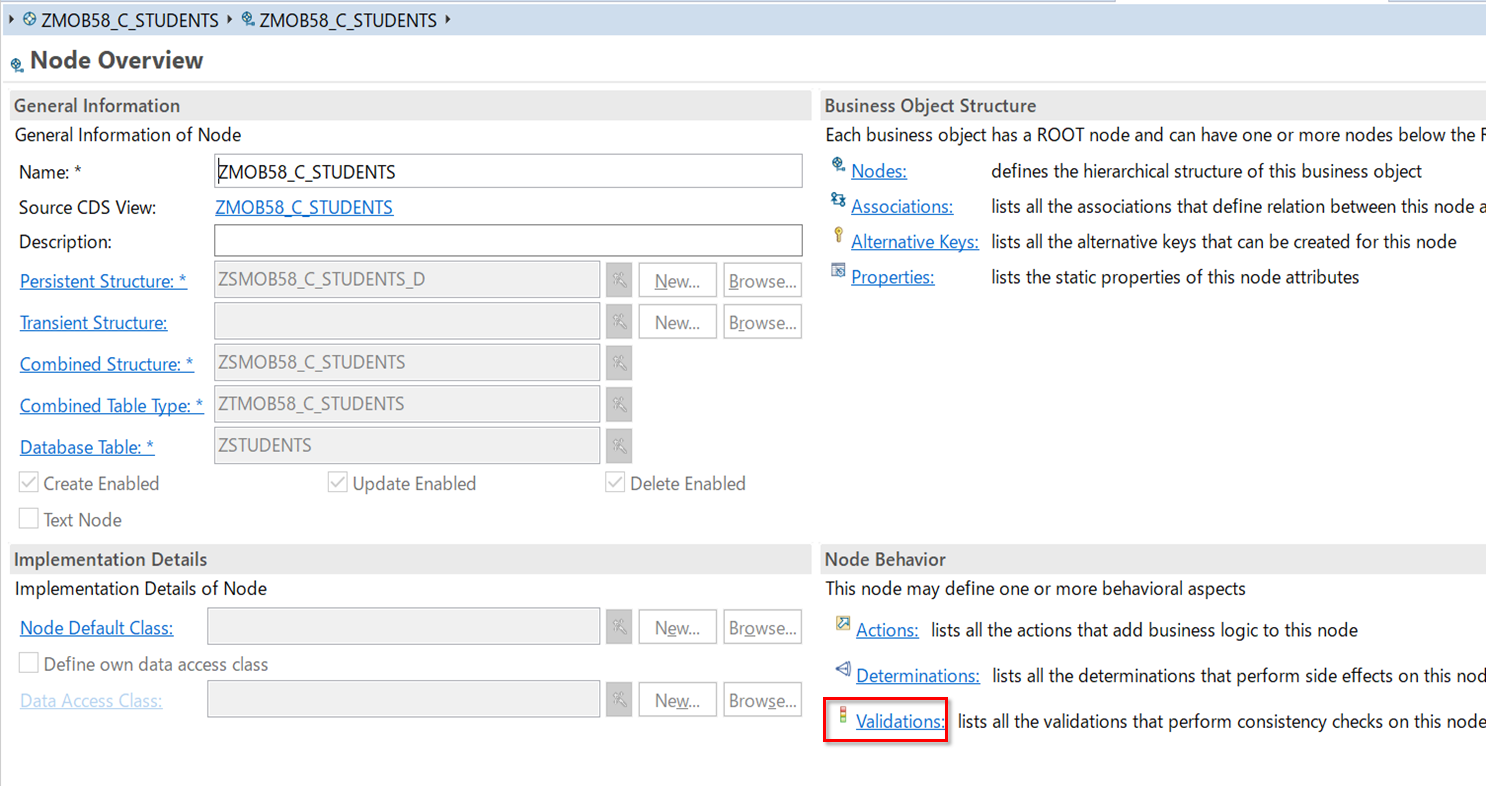Open the Validations link in Node Behavior
The height and width of the screenshot is (786, 1486).
[x=900, y=721]
